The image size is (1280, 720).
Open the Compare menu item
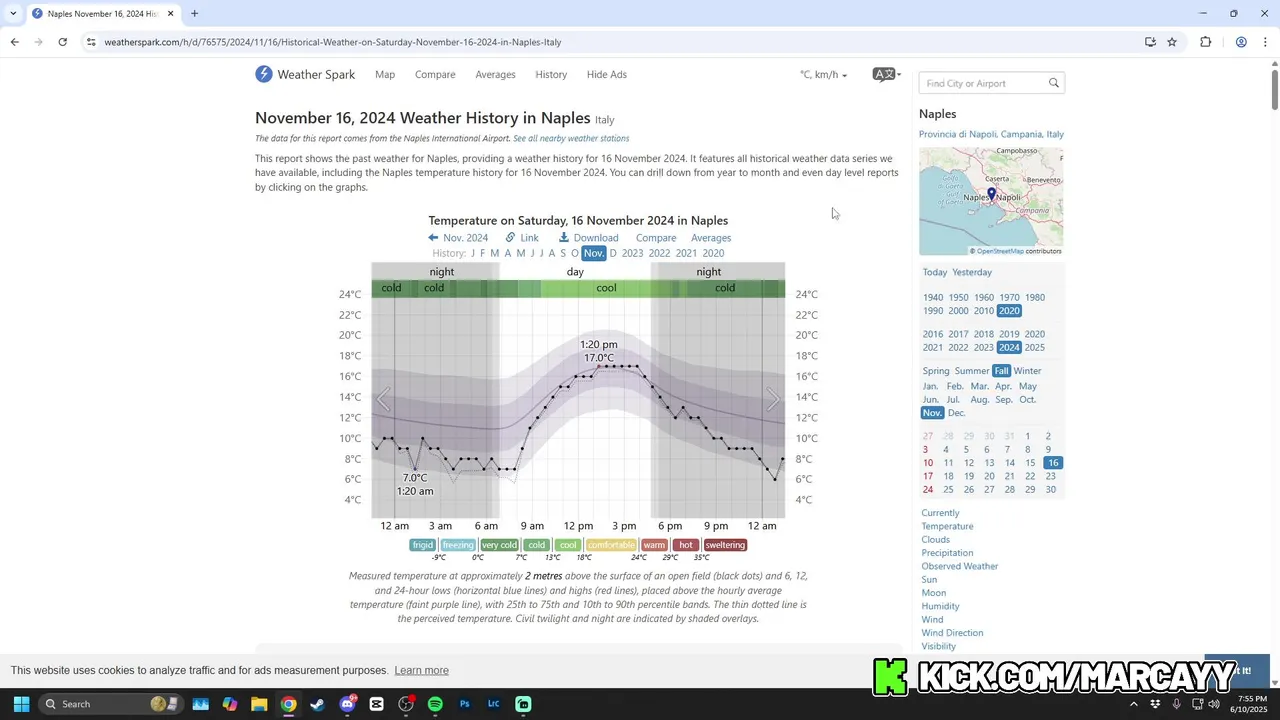click(435, 75)
